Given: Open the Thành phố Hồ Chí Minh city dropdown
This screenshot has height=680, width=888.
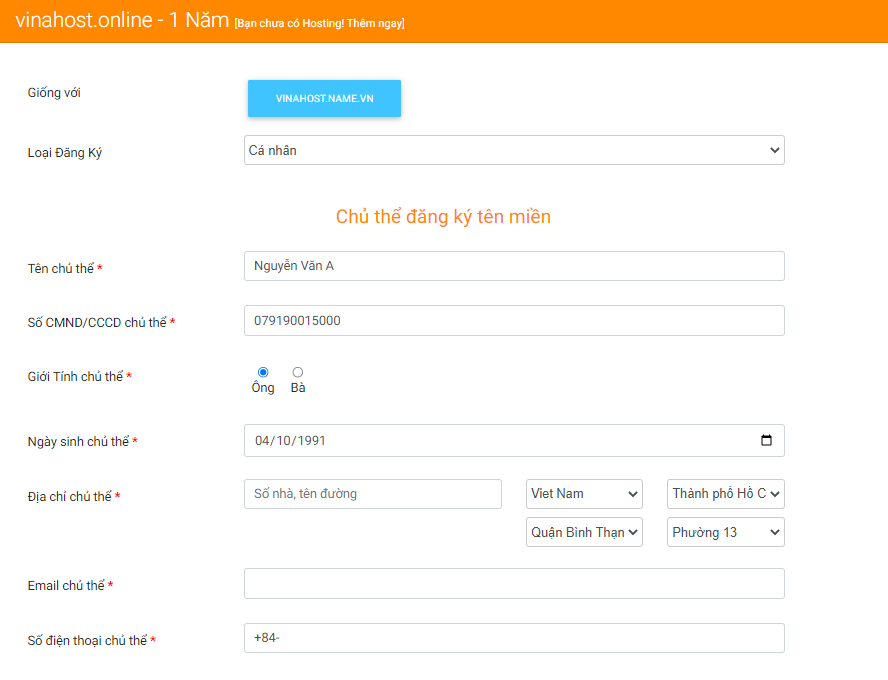Looking at the screenshot, I should click(x=725, y=493).
